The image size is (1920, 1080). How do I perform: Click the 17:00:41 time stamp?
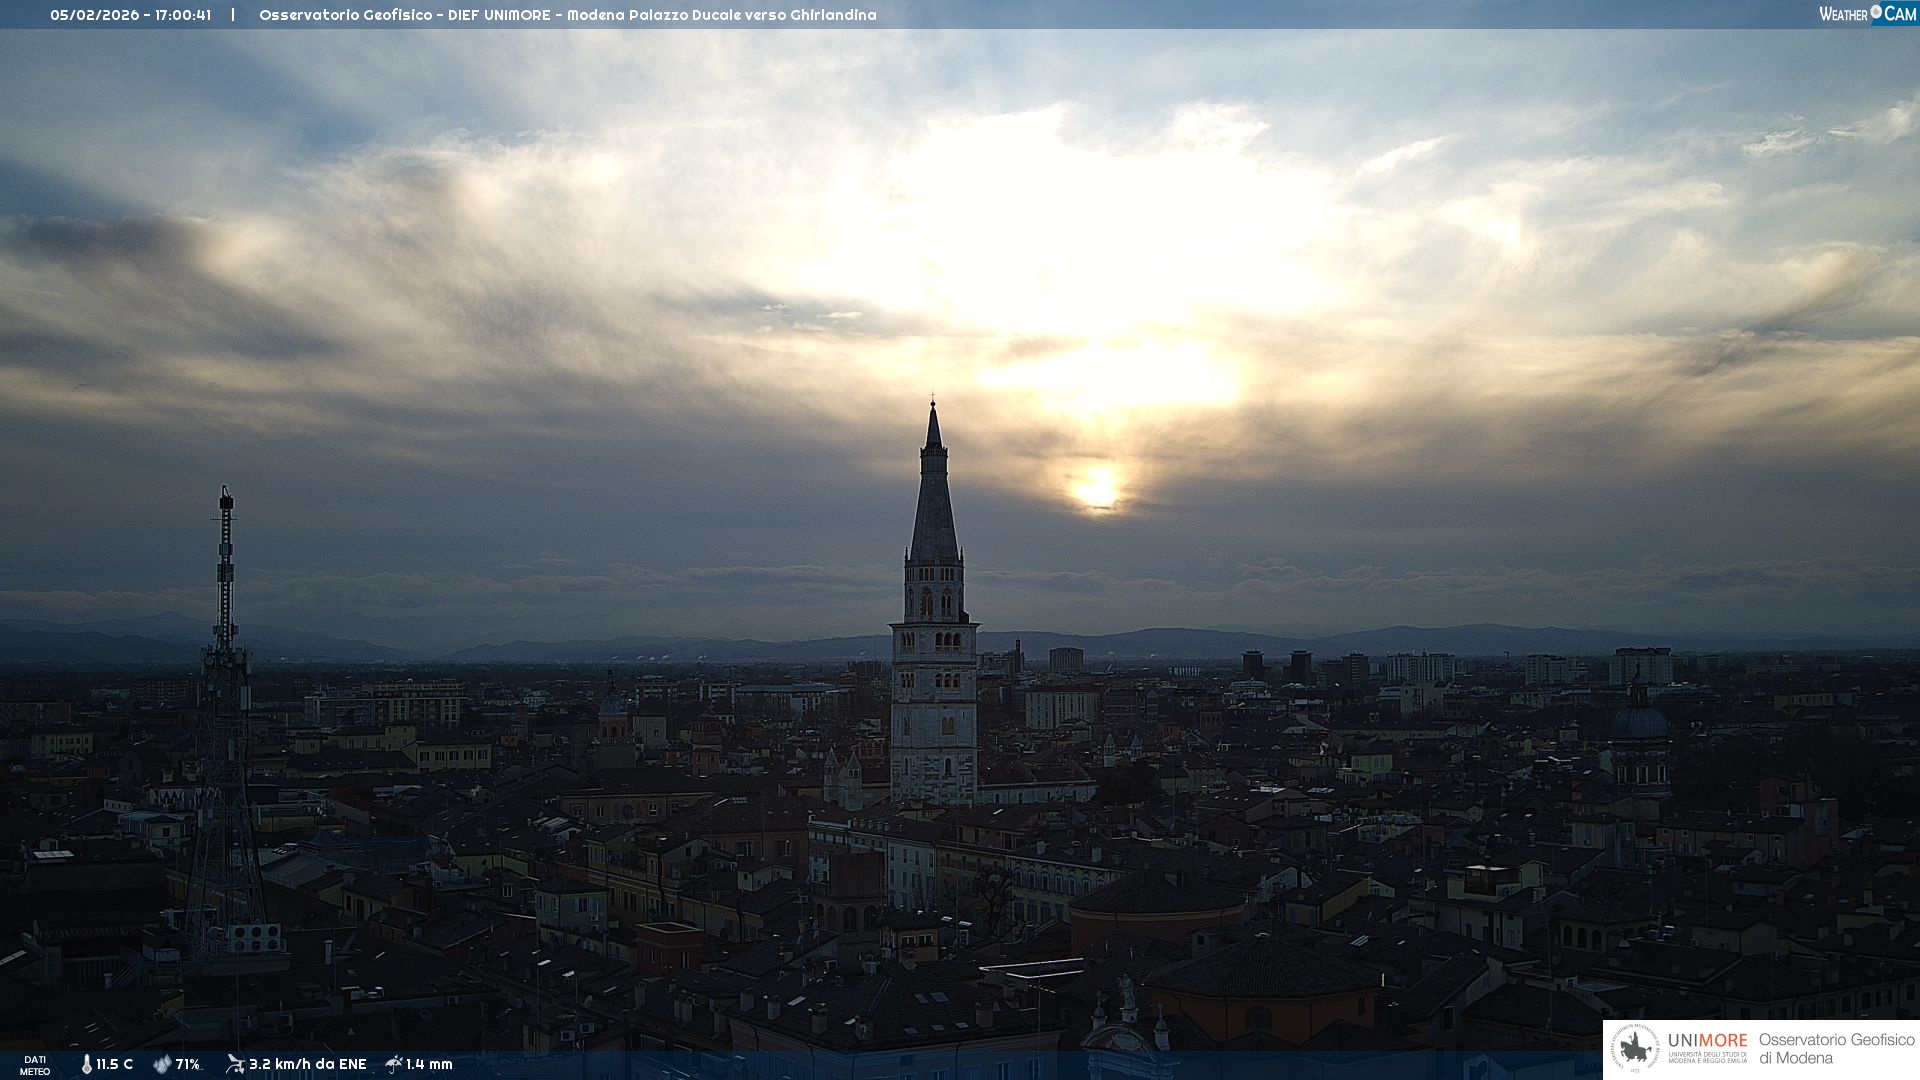point(182,15)
